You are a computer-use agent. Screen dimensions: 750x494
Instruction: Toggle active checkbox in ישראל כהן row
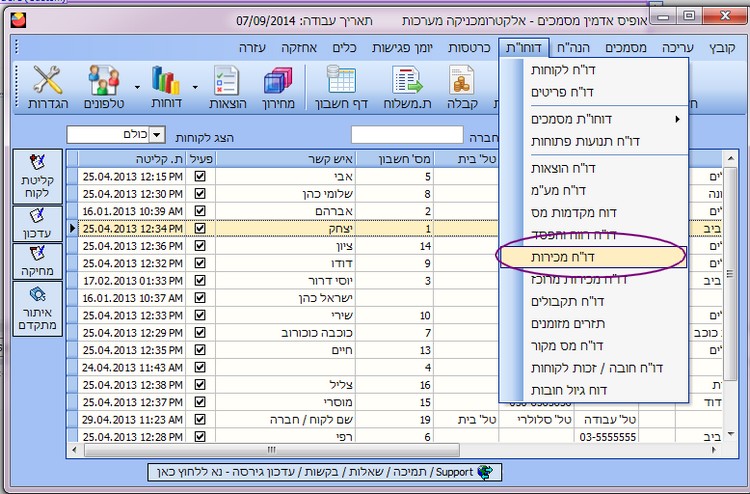click(200, 298)
